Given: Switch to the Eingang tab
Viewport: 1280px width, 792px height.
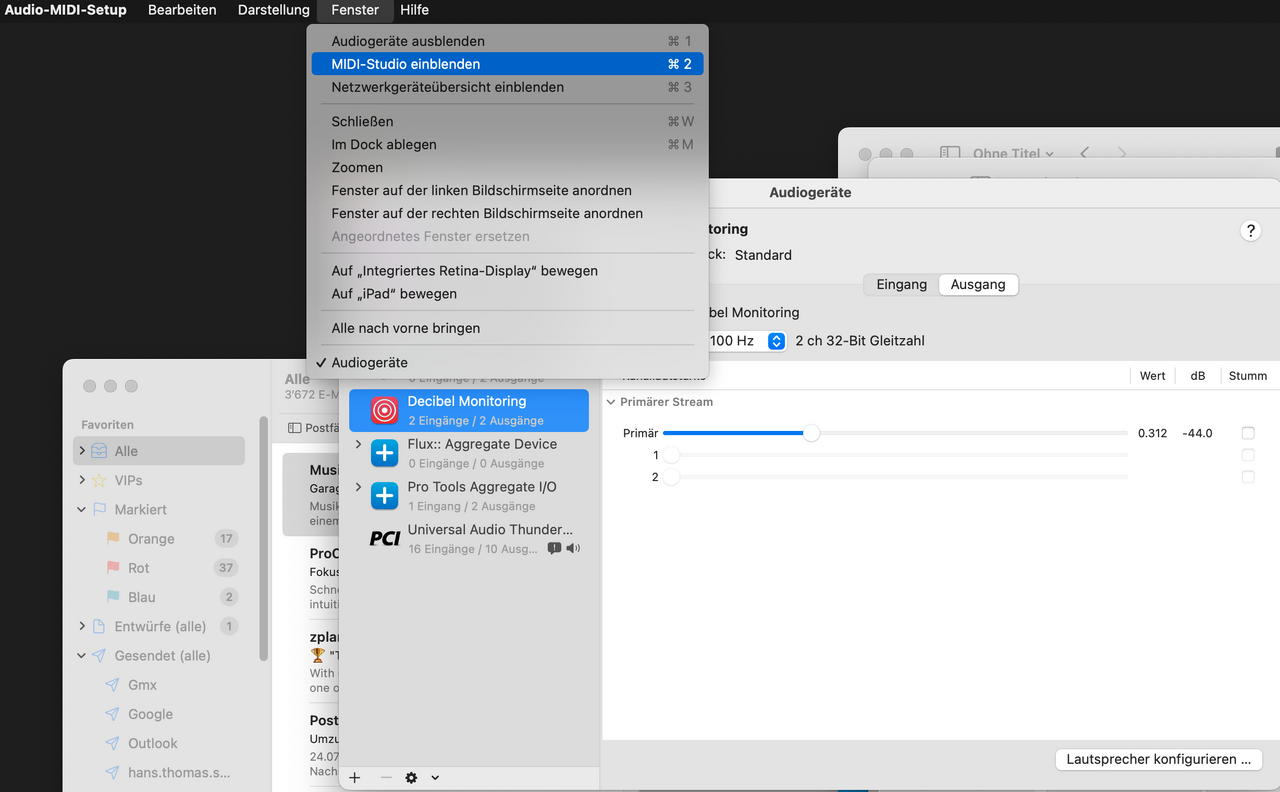Looking at the screenshot, I should click(901, 285).
